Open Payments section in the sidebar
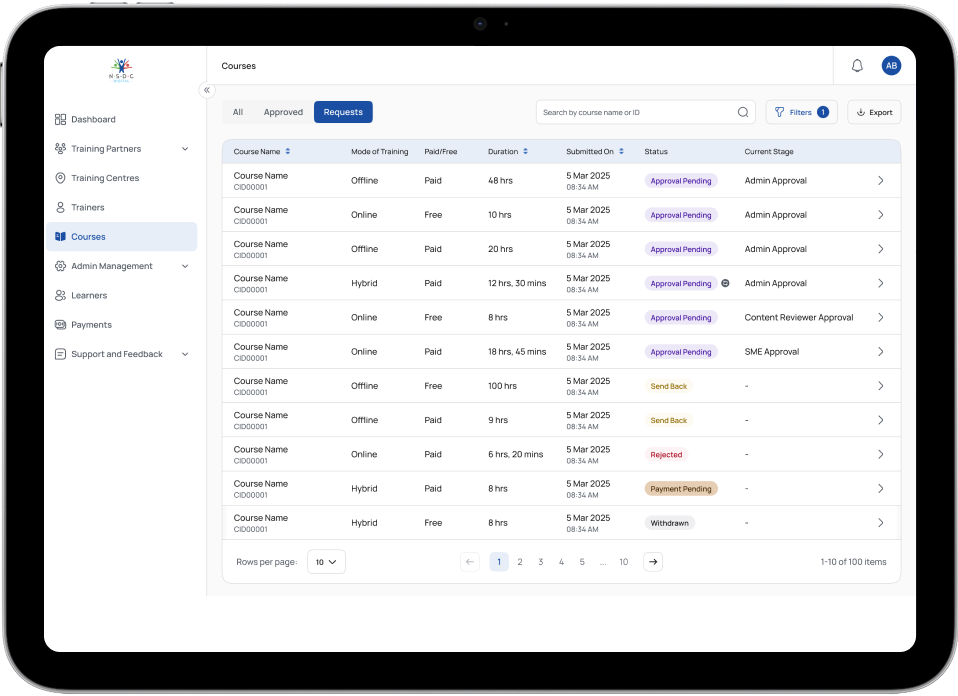This screenshot has height=696, width=958. 91,325
